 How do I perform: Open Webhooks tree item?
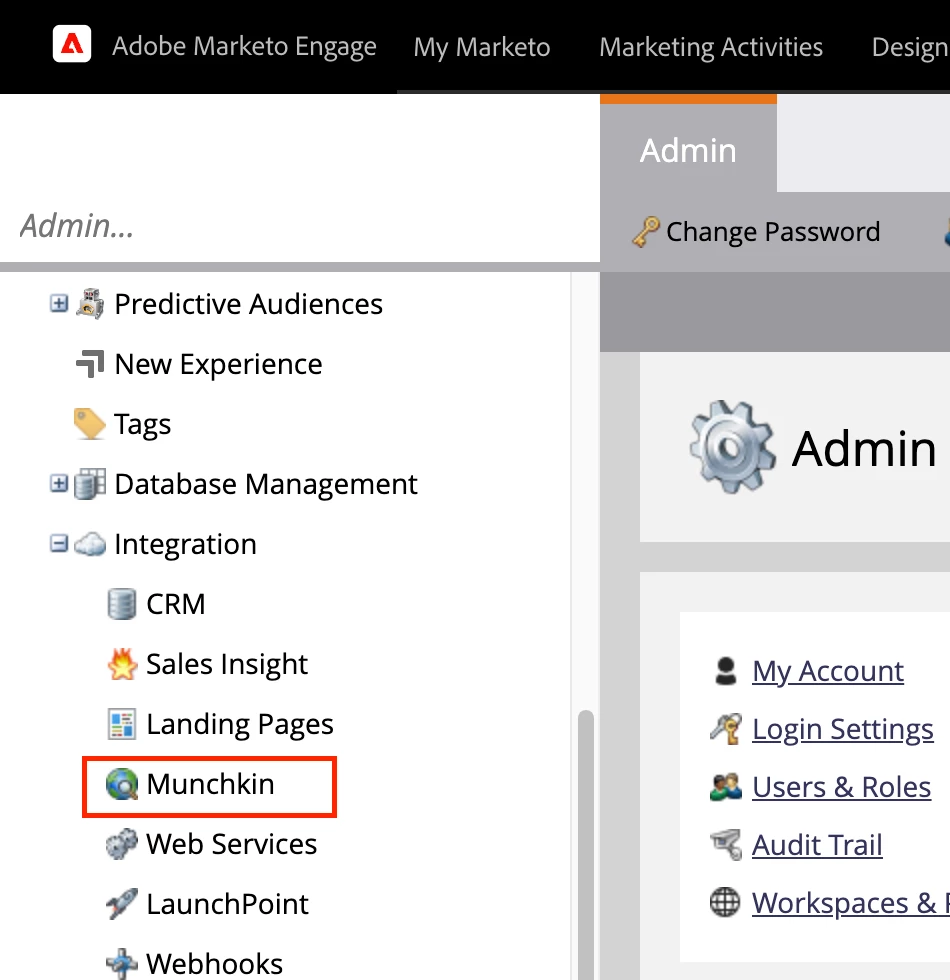pos(214,964)
